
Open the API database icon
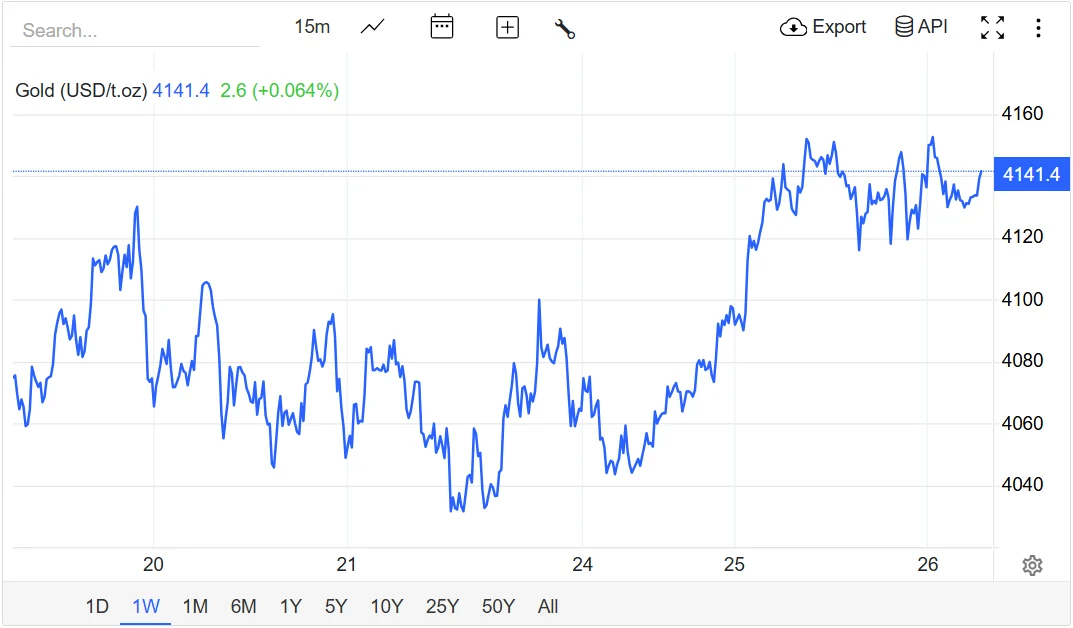pos(904,27)
